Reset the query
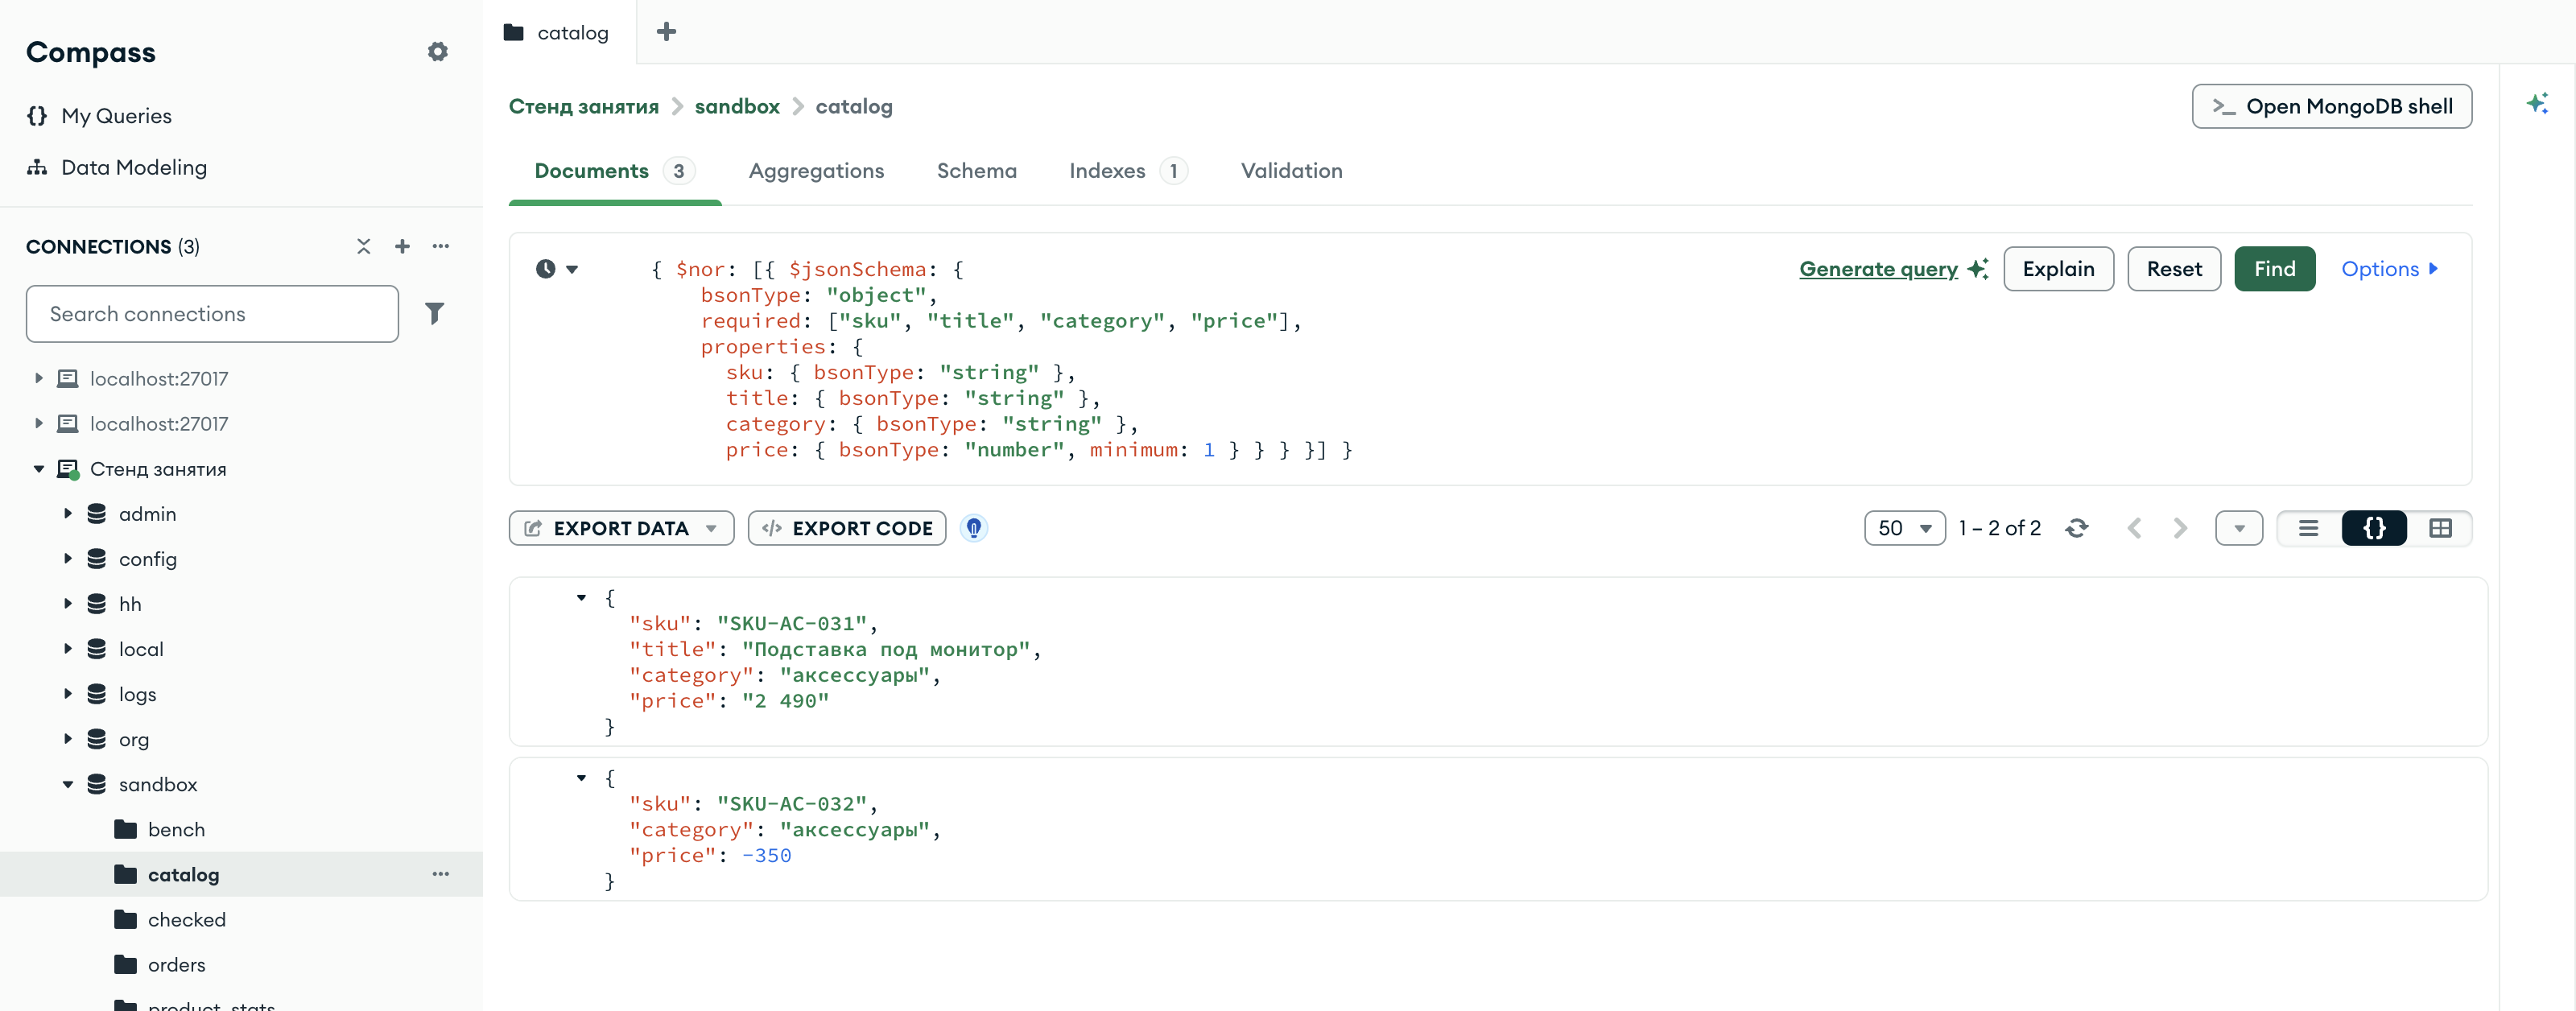2576x1011 pixels. (x=2173, y=269)
